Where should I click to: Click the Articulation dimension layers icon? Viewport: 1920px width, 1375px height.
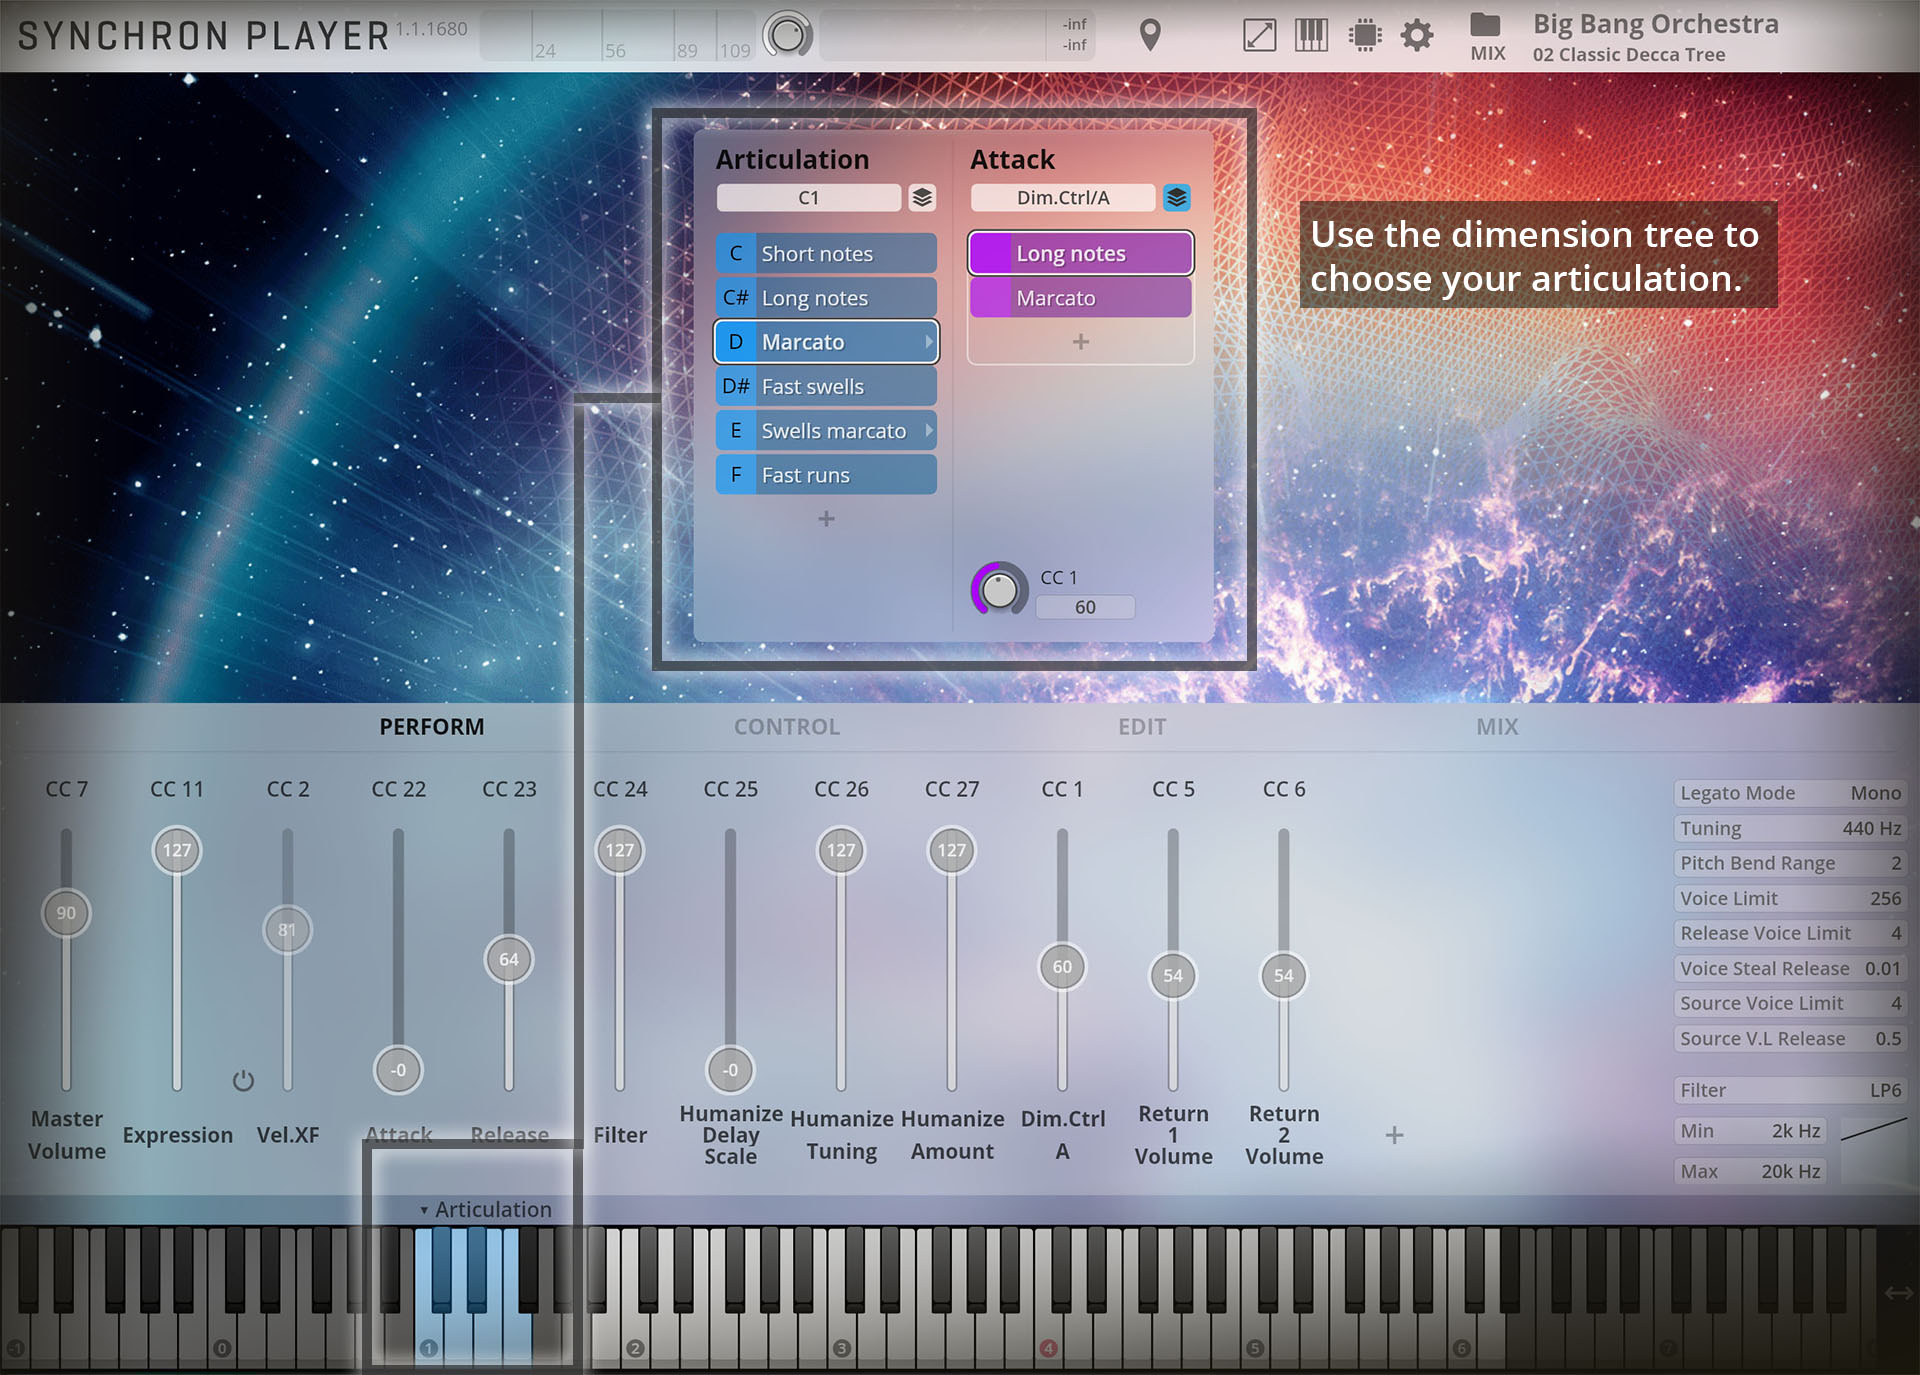click(x=922, y=198)
